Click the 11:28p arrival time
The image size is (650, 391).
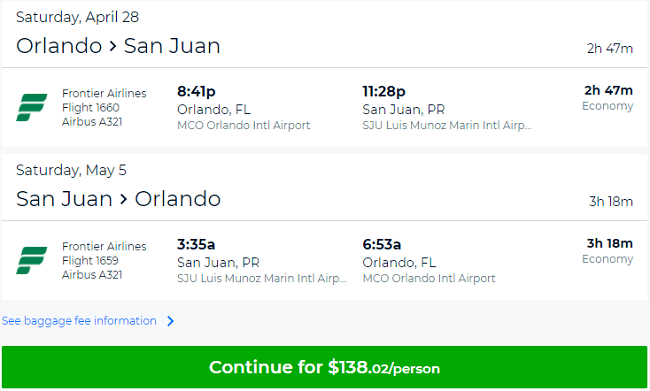coord(384,91)
